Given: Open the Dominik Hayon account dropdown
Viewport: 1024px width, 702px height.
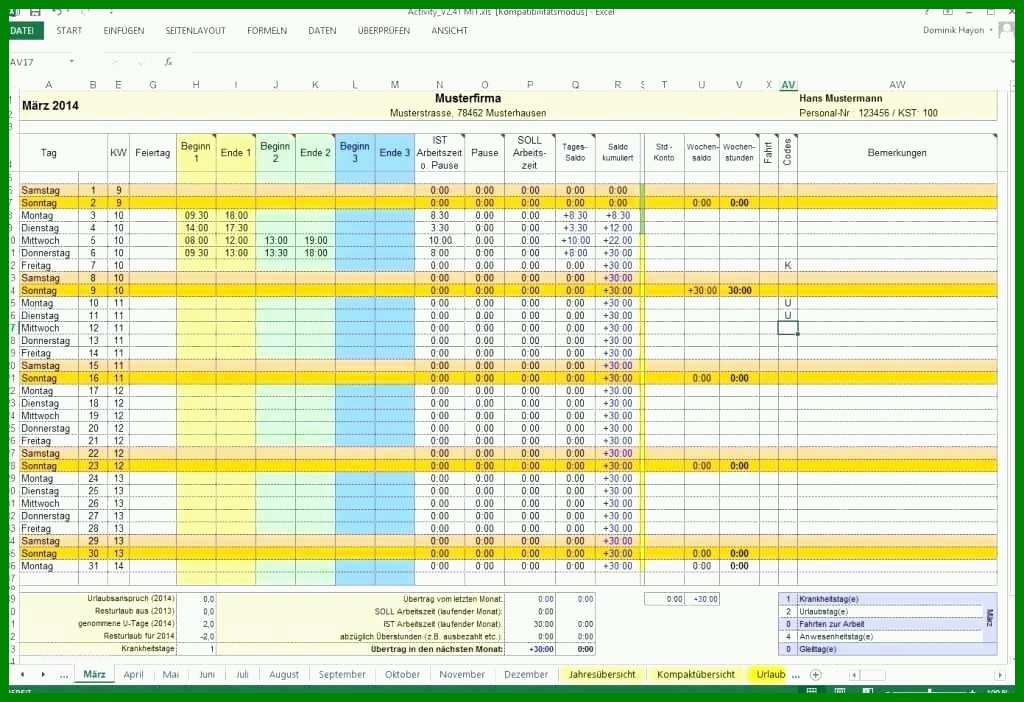Looking at the screenshot, I should [x=957, y=30].
